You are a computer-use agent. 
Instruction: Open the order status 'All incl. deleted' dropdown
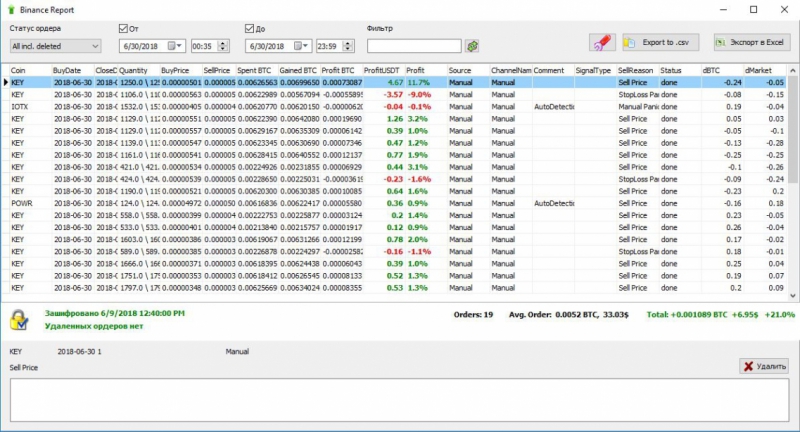click(x=55, y=46)
